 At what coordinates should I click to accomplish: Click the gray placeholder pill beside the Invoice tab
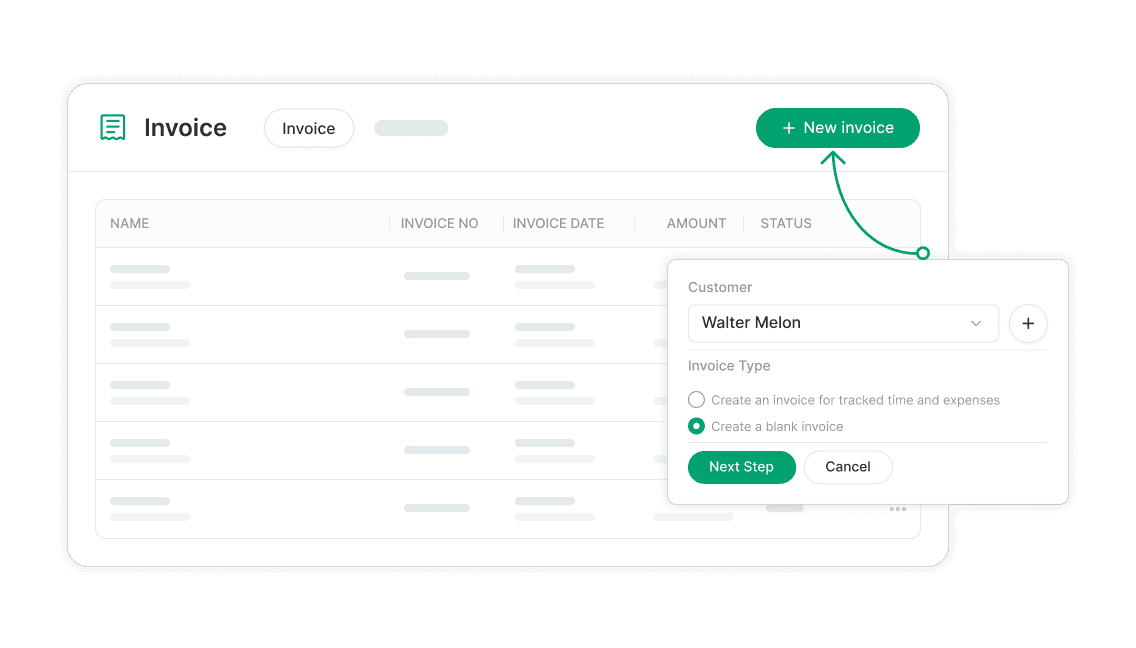coord(410,127)
